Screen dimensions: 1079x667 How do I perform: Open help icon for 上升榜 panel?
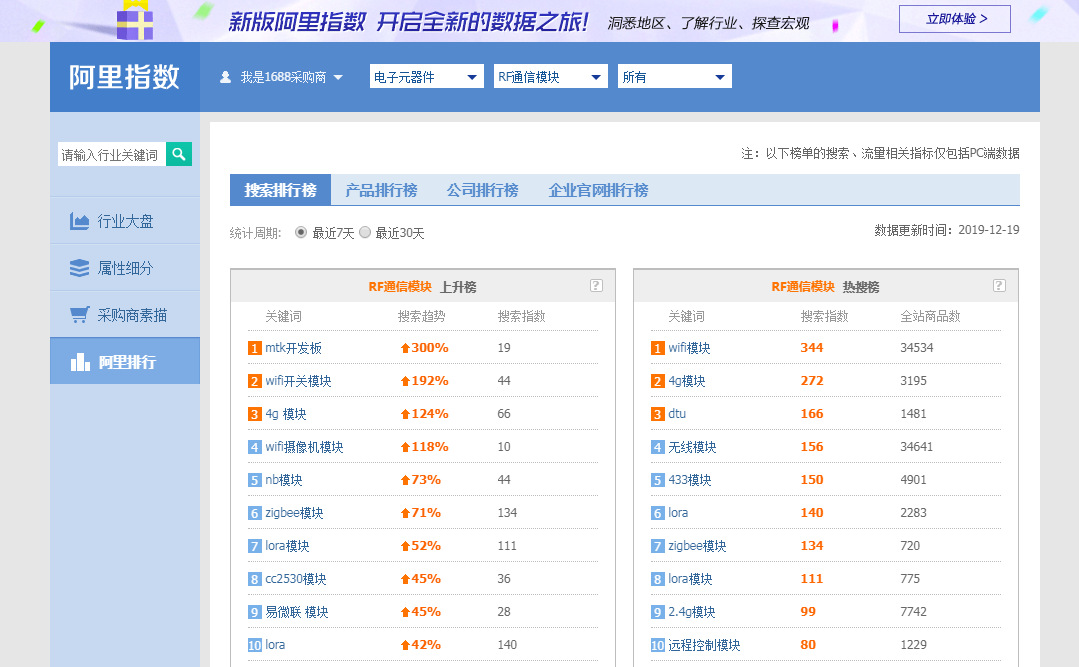pos(596,286)
